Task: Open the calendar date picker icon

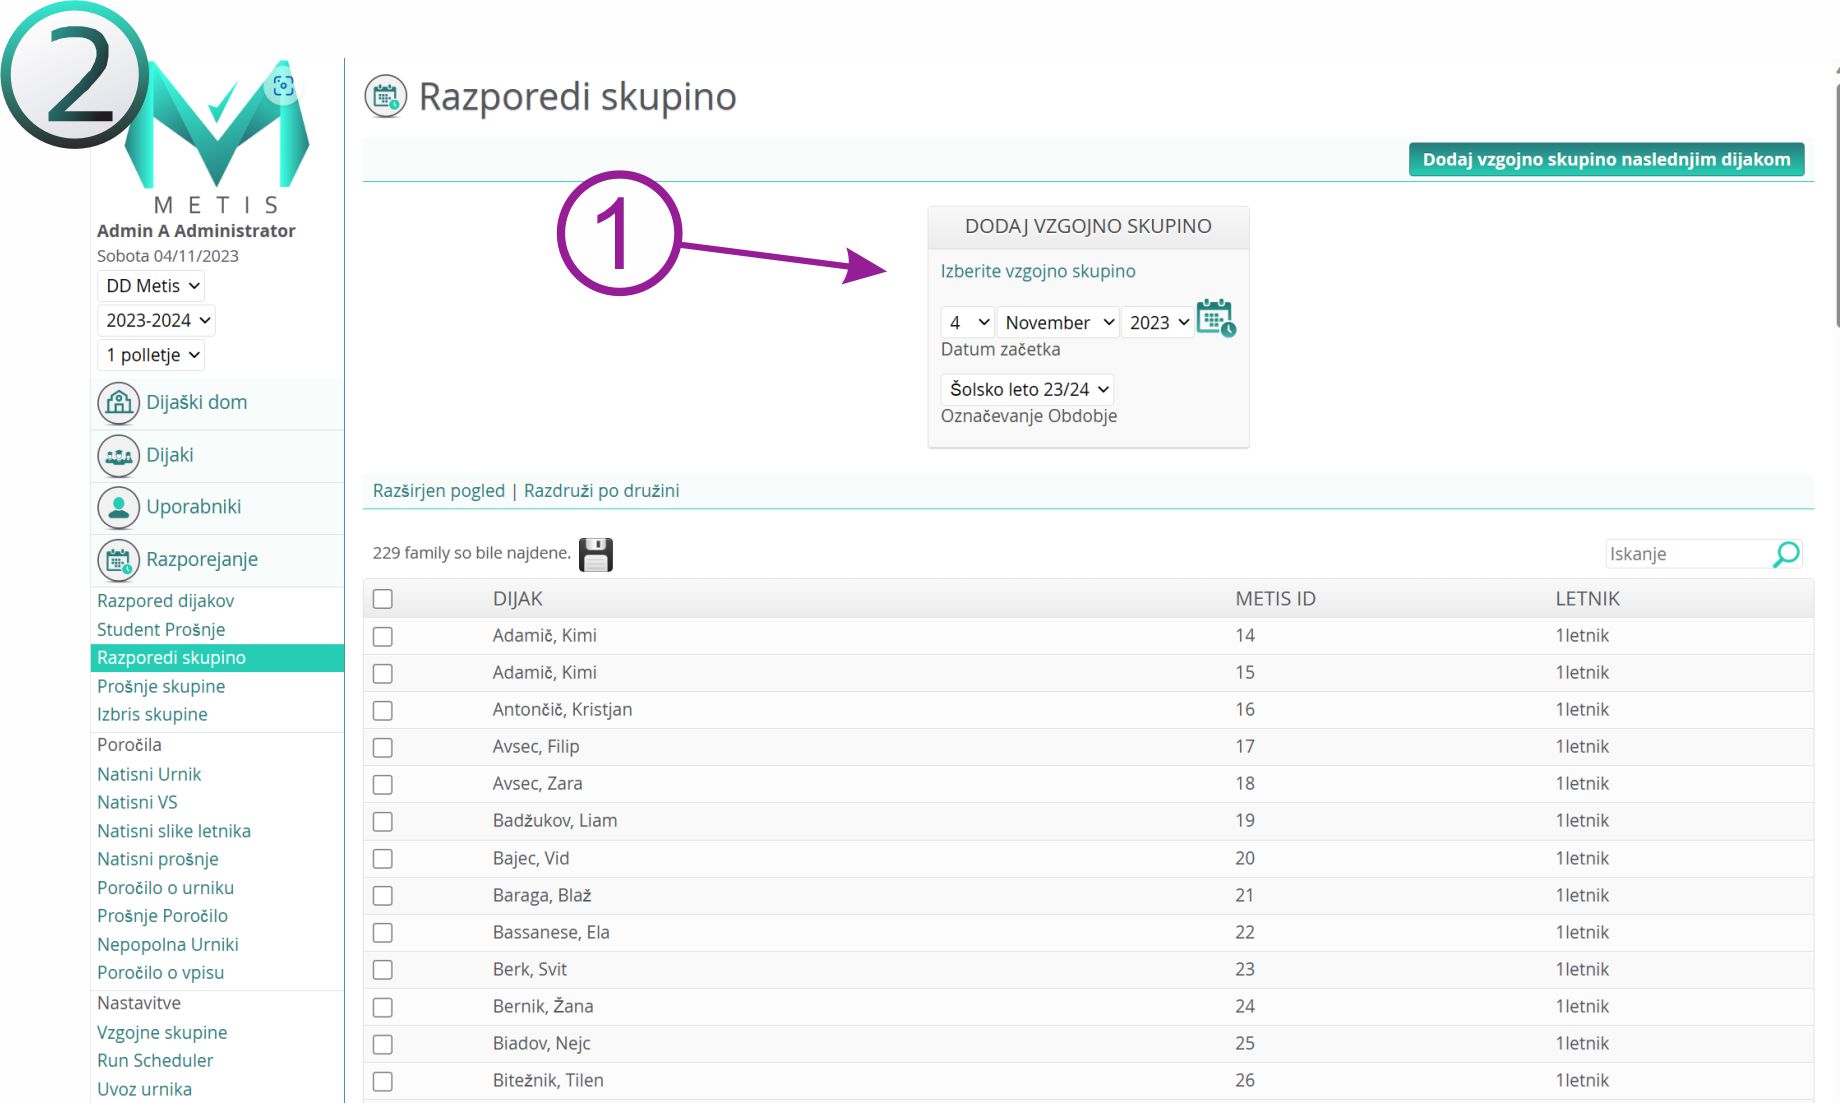Action: point(1215,318)
